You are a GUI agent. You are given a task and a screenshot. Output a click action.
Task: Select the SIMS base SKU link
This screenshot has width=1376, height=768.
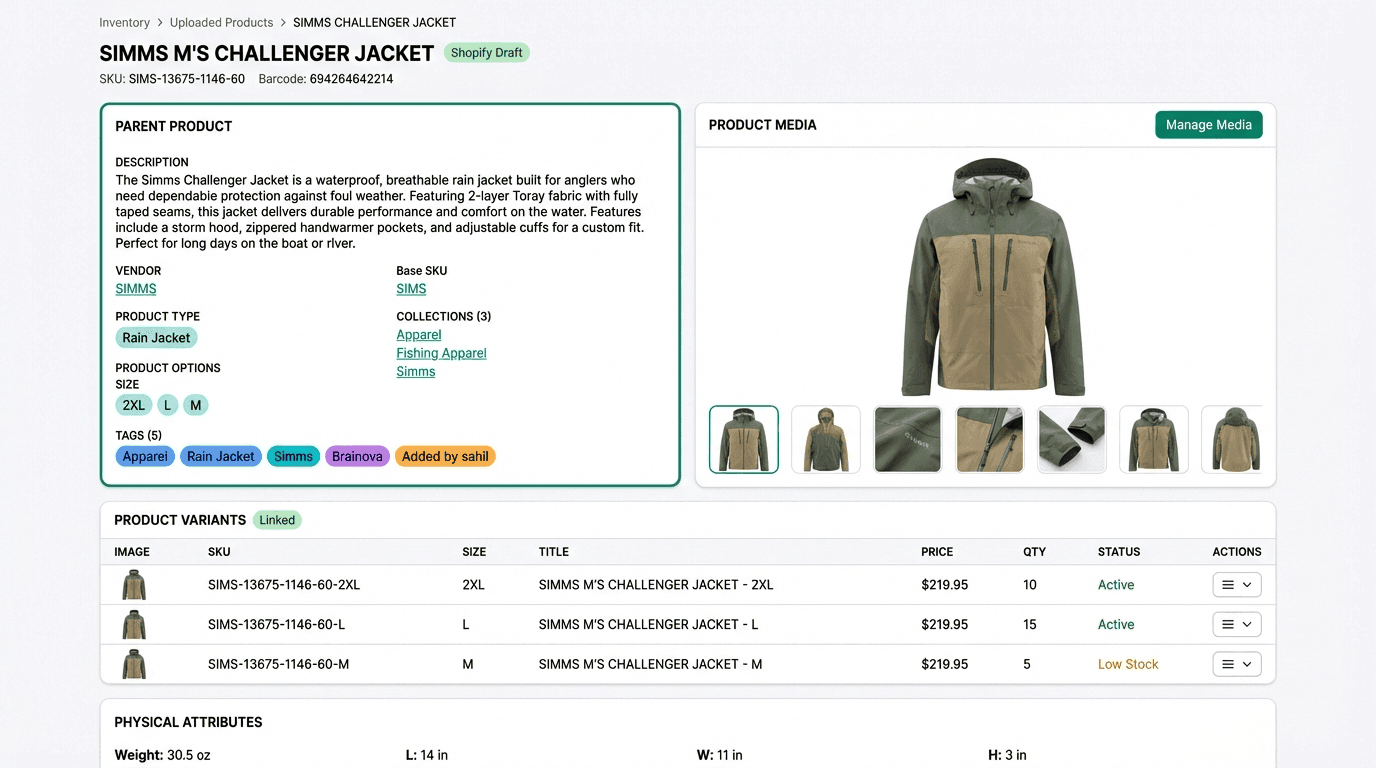[411, 288]
